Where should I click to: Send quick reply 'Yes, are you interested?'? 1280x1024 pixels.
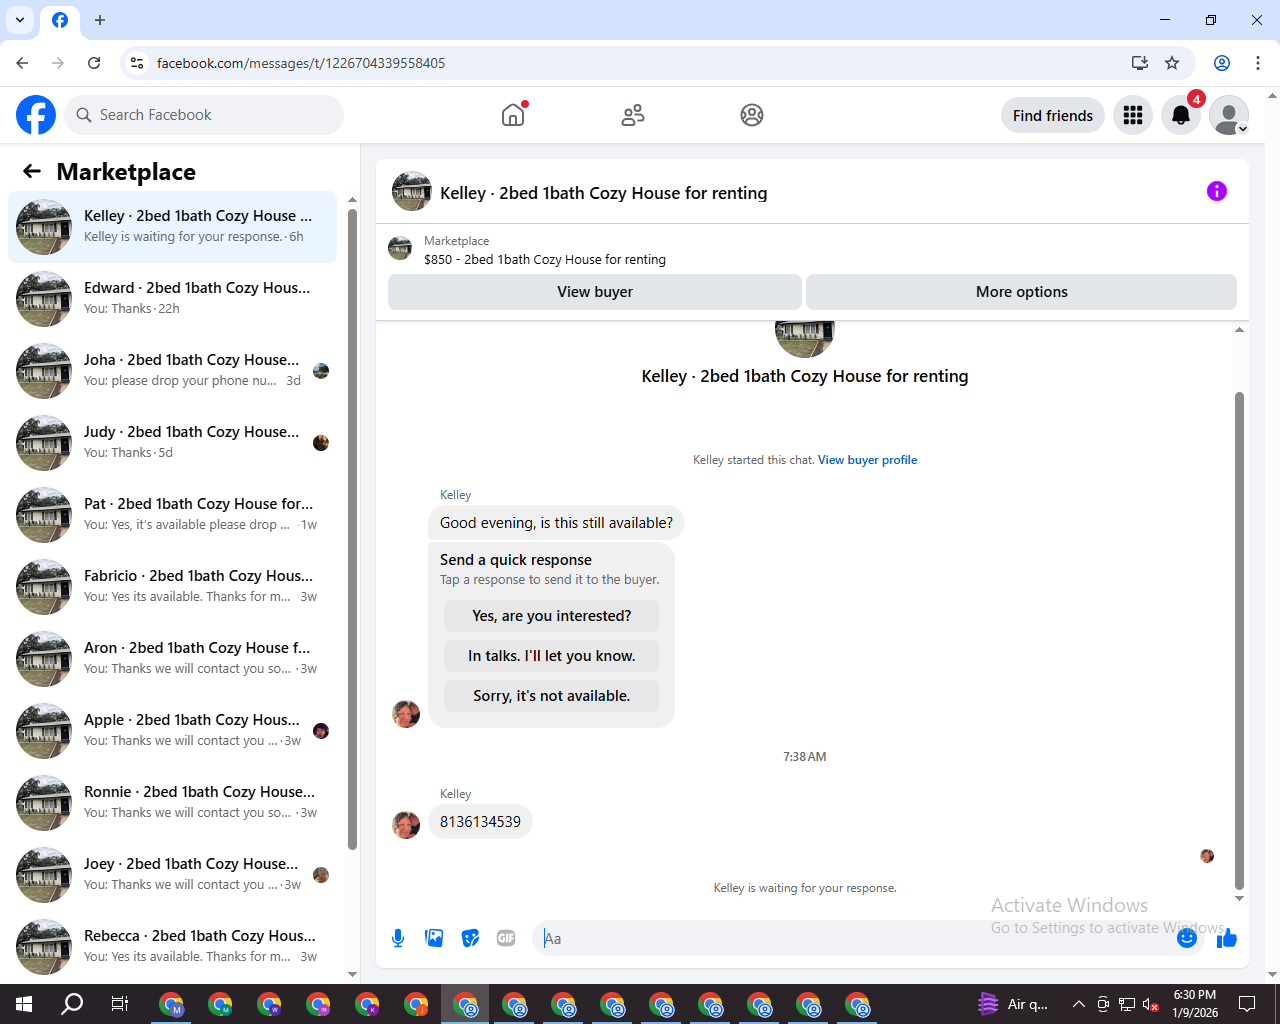click(552, 616)
